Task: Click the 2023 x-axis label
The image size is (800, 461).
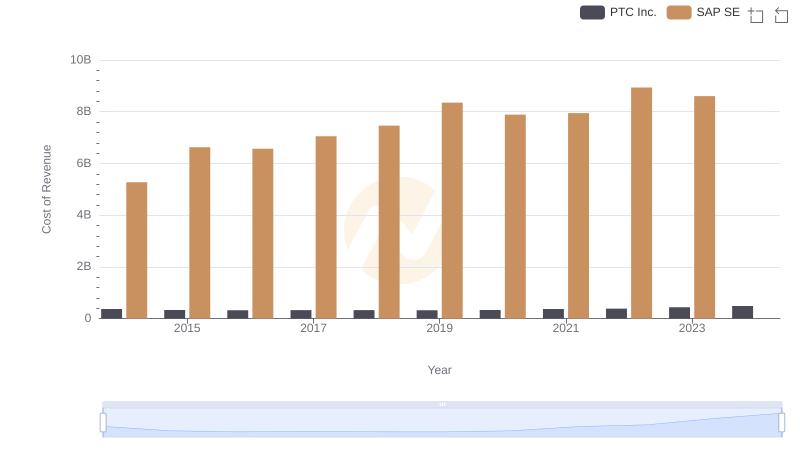Action: 692,328
